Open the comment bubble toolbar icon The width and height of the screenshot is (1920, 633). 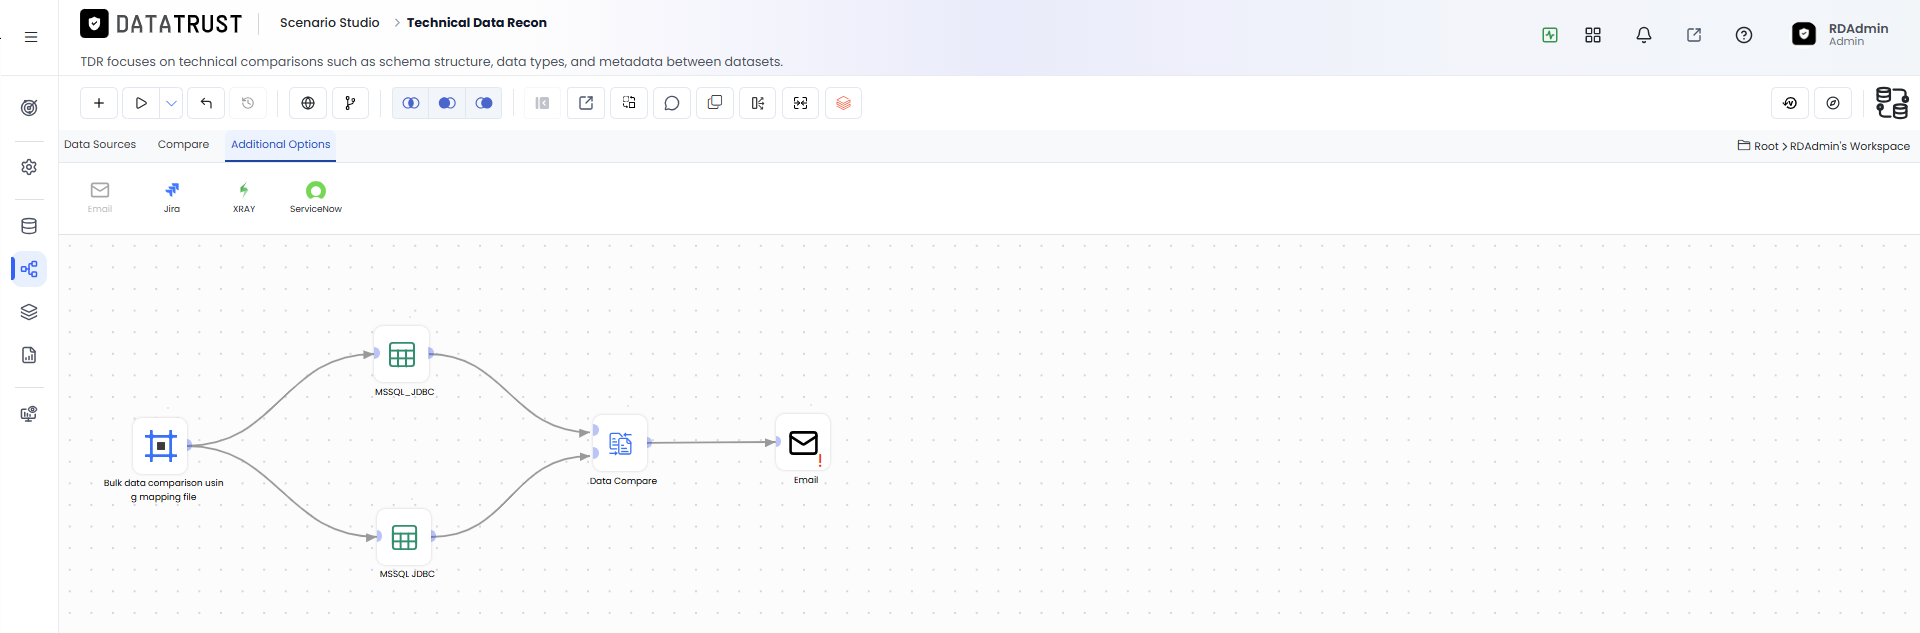[x=672, y=103]
